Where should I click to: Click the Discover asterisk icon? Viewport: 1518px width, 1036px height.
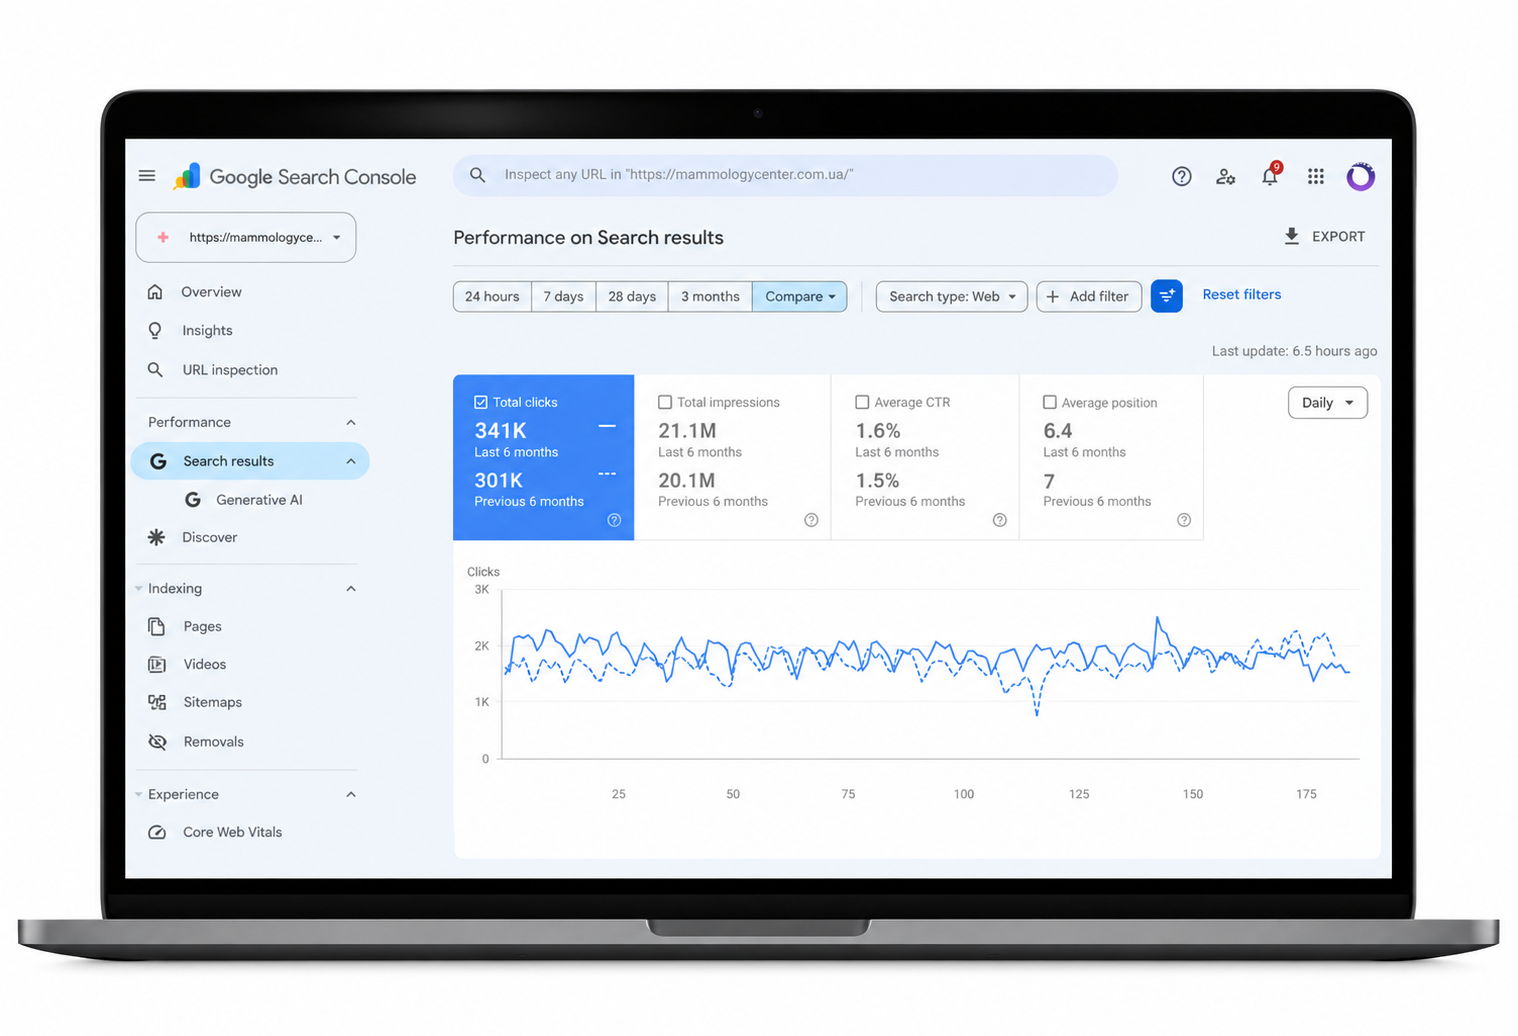[x=156, y=537]
